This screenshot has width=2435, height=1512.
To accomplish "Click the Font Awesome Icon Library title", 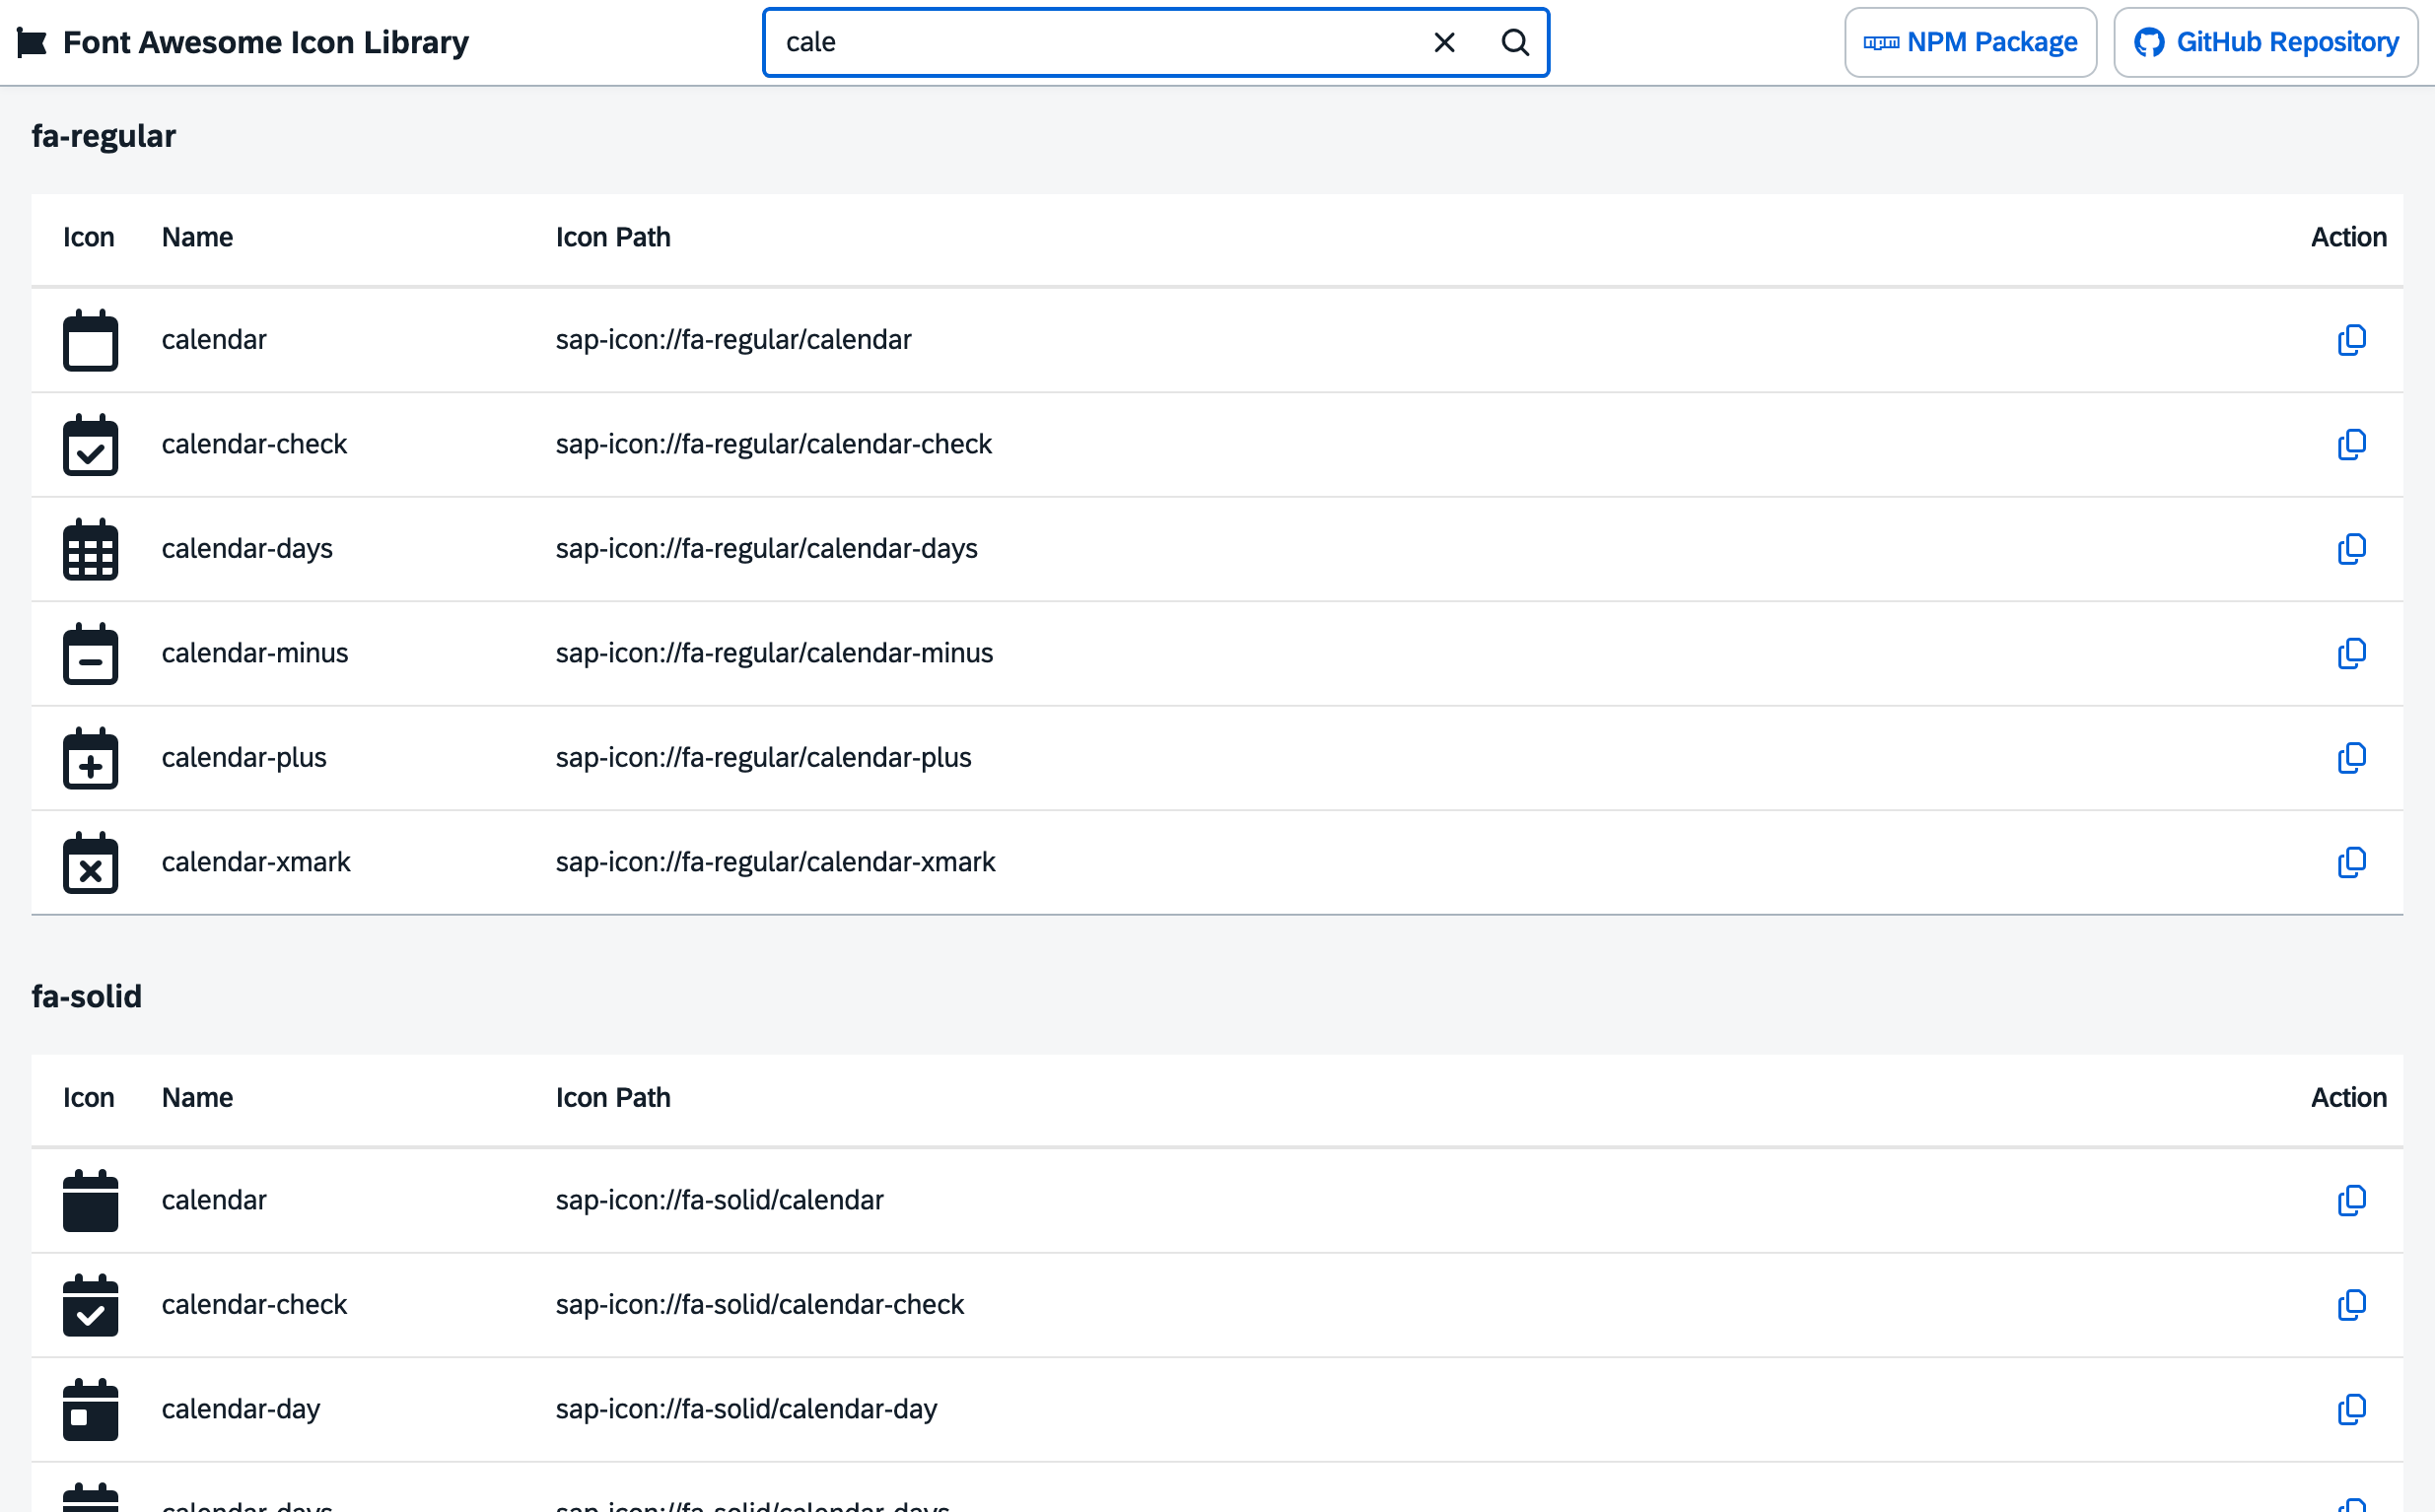I will point(265,42).
